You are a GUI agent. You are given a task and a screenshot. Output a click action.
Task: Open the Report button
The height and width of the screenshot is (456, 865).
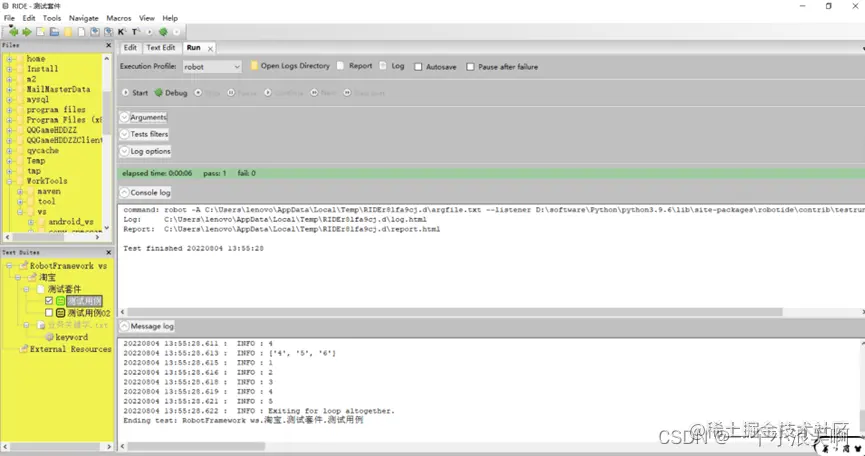point(355,66)
